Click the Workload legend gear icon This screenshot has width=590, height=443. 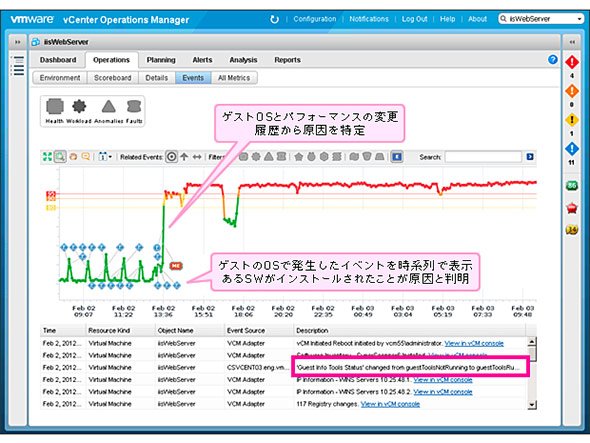[x=79, y=107]
